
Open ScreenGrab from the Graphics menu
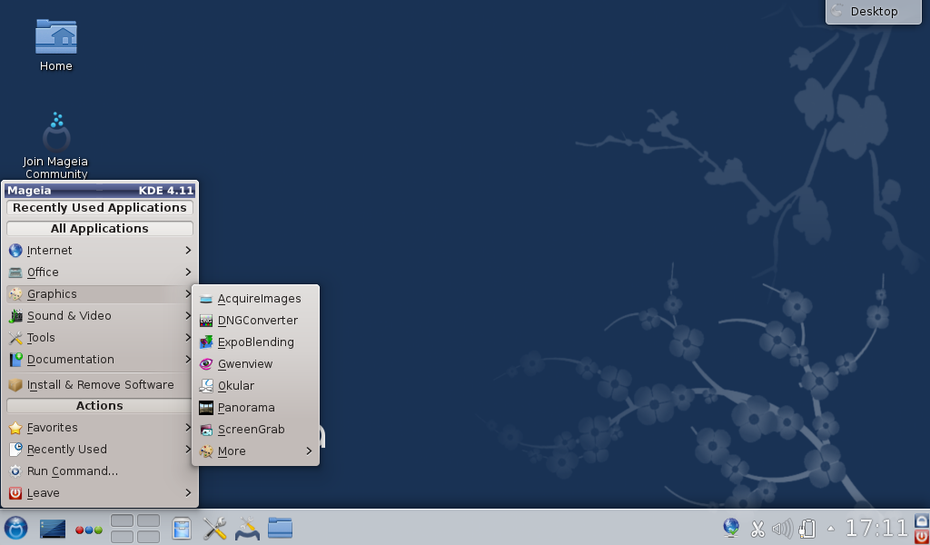click(251, 430)
